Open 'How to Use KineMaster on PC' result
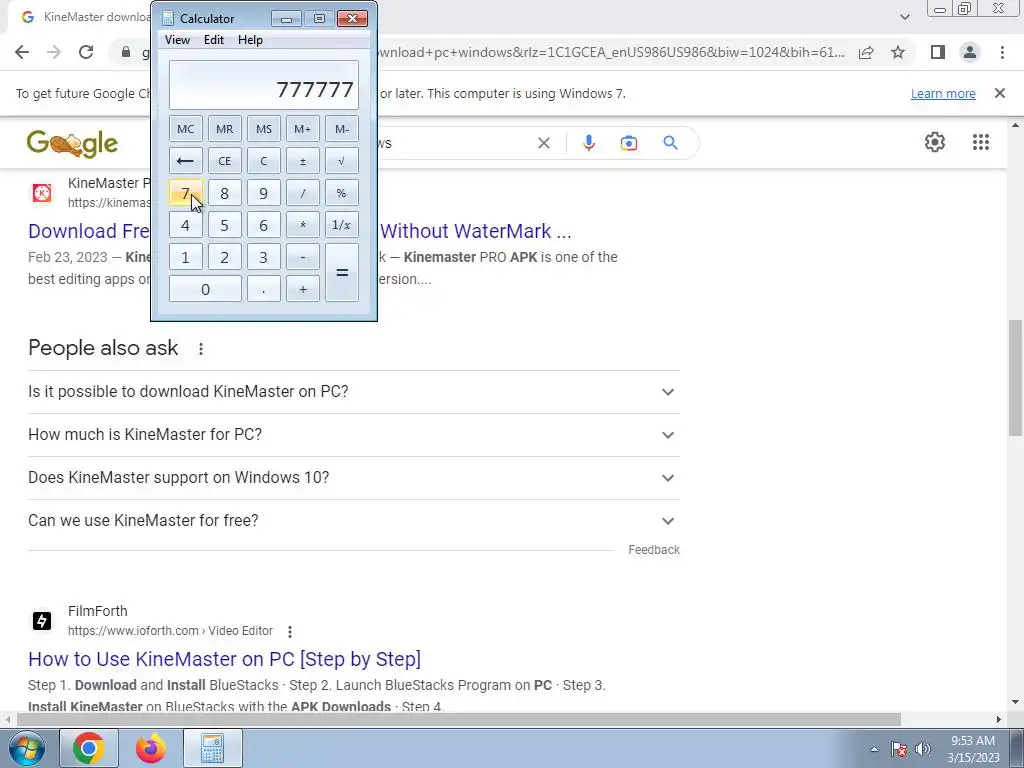The width and height of the screenshot is (1024, 768). coord(224,659)
